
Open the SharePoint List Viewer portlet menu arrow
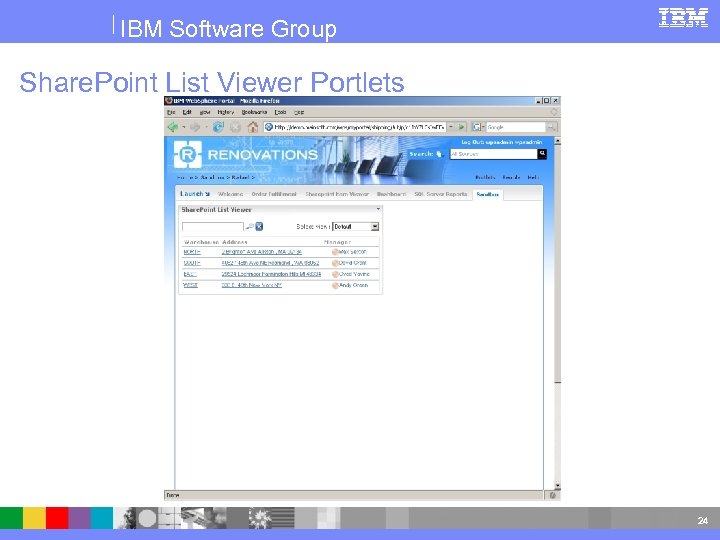(378, 209)
